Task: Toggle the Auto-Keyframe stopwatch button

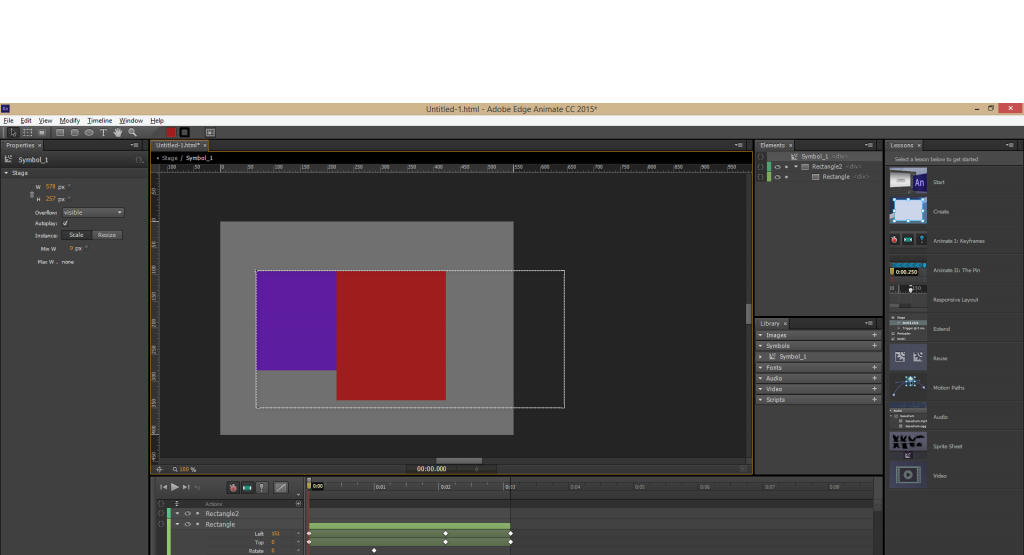Action: (x=232, y=487)
